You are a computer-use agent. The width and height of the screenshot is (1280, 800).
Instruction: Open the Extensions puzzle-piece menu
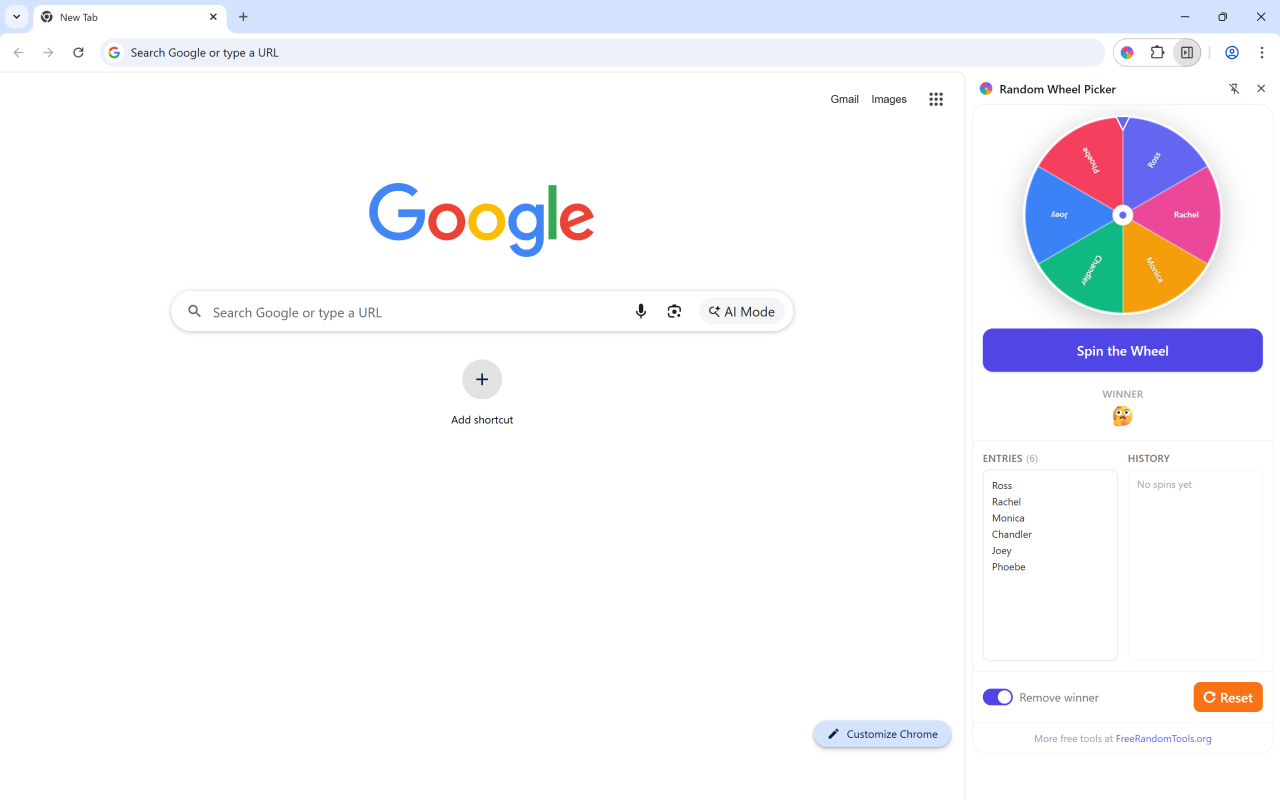1157,53
